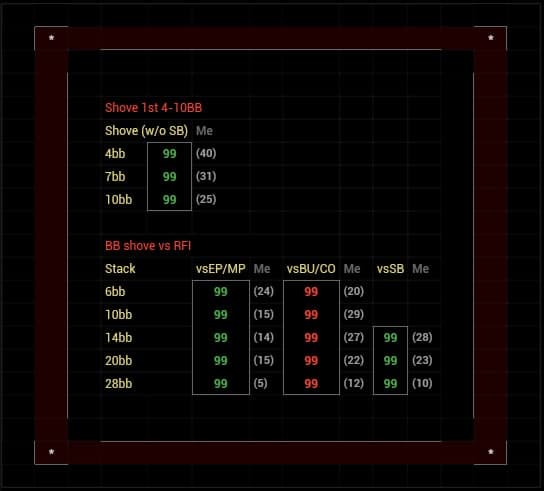Viewport: 544px width, 491px height.
Task: Click the vsSB column header
Action: (x=390, y=269)
